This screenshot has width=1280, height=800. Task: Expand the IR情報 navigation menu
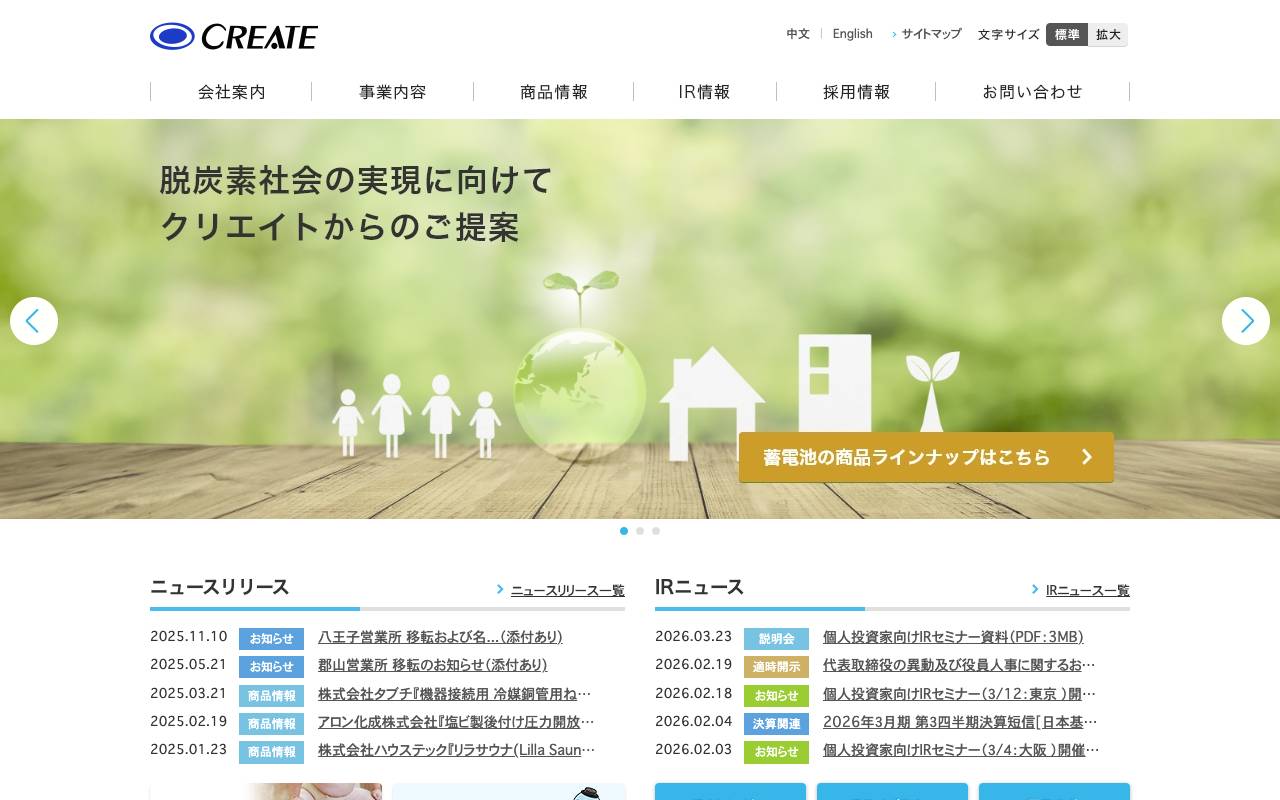pyautogui.click(x=703, y=91)
